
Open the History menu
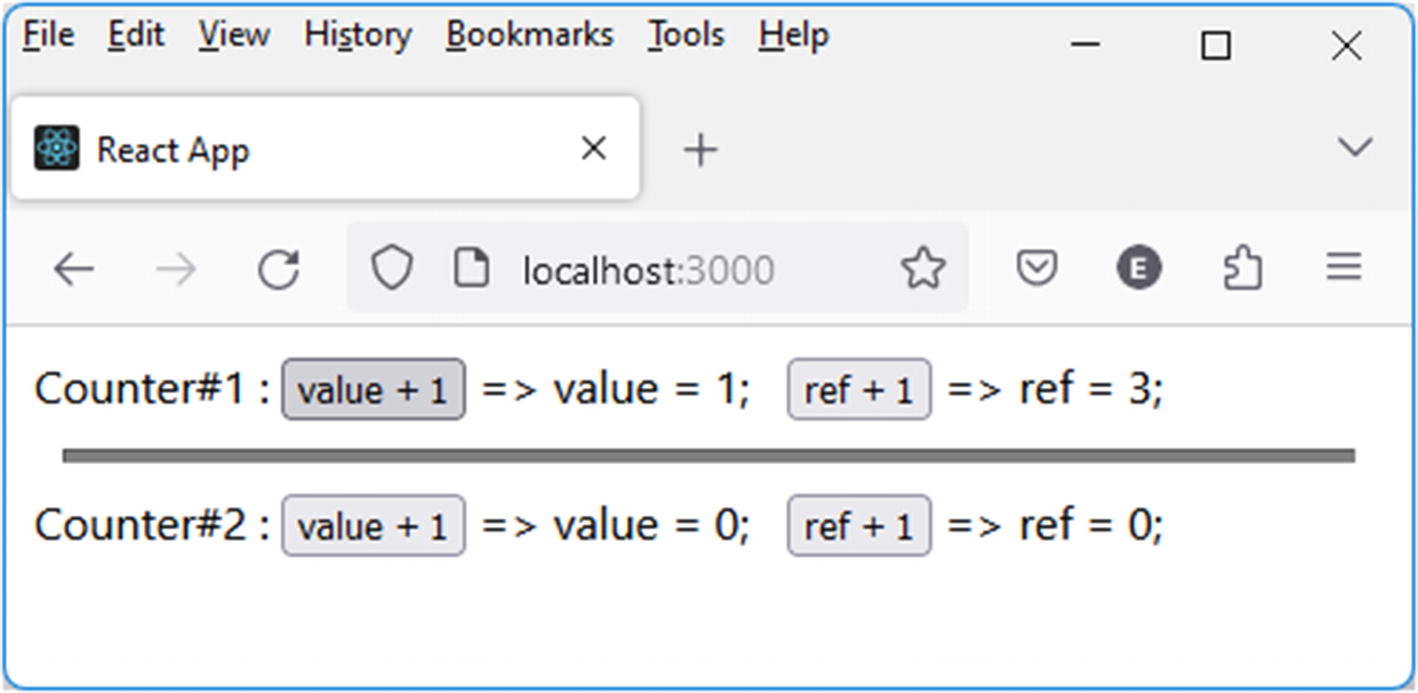point(358,35)
